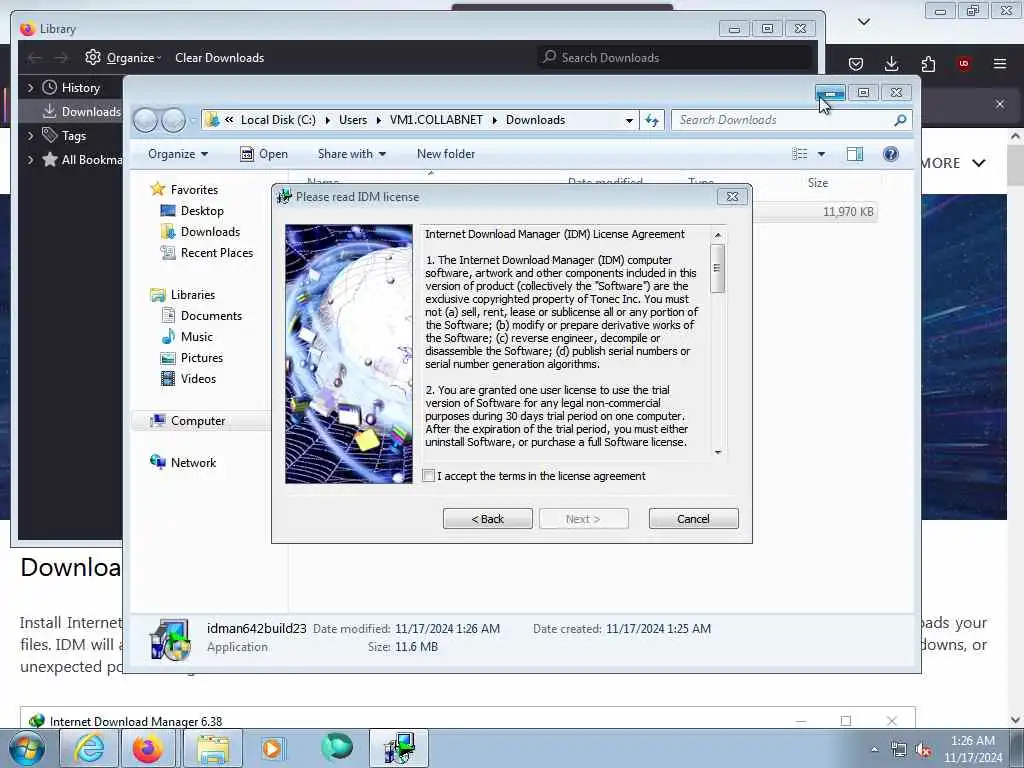Show hidden tray icons arrow
Image resolution: width=1024 pixels, height=768 pixels.
point(874,749)
